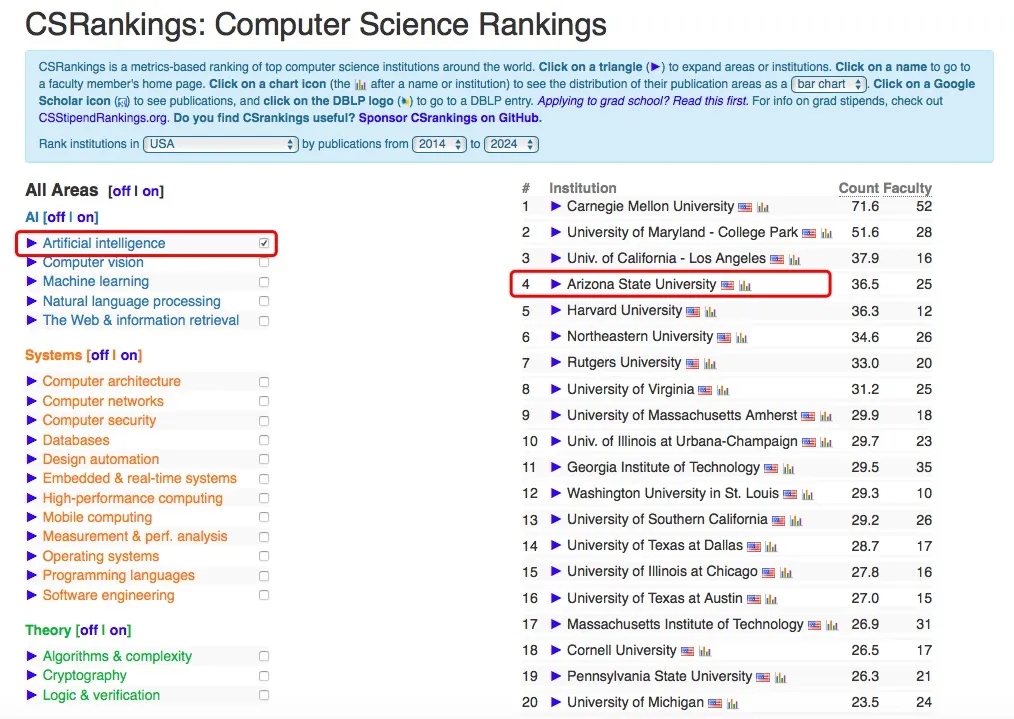Image resolution: width=1014 pixels, height=719 pixels.
Task: Click bar chart icon next to Carnegie Mellon University
Action: tap(763, 207)
